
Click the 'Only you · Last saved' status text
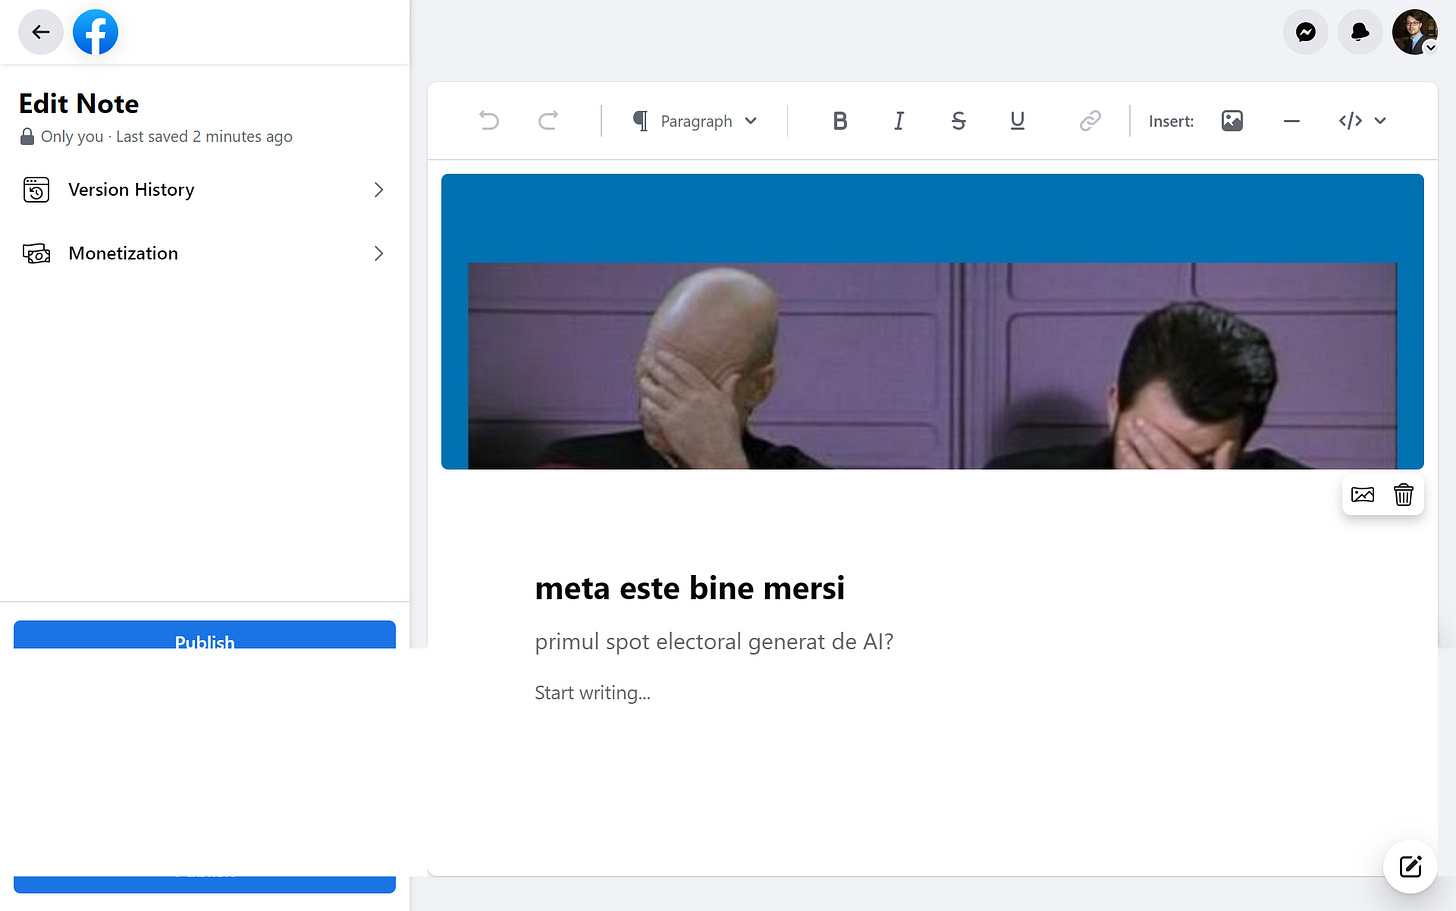pos(167,137)
